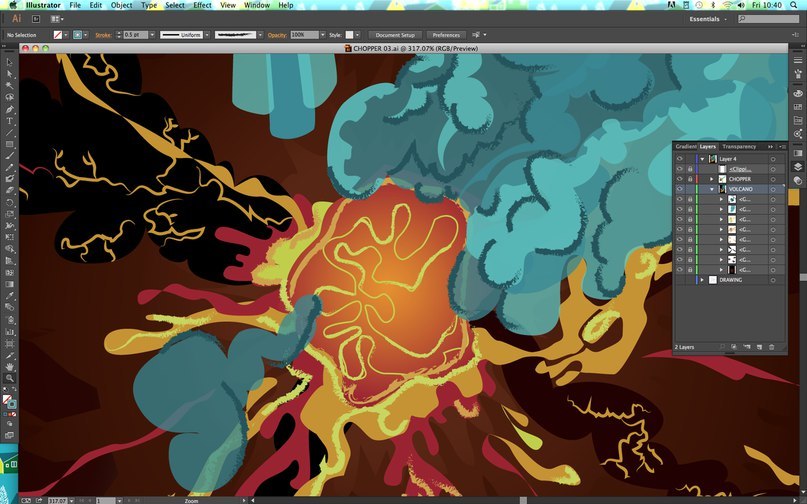Select the Paintbrush tool
Screen dimensions: 807x504
coord(9,156)
